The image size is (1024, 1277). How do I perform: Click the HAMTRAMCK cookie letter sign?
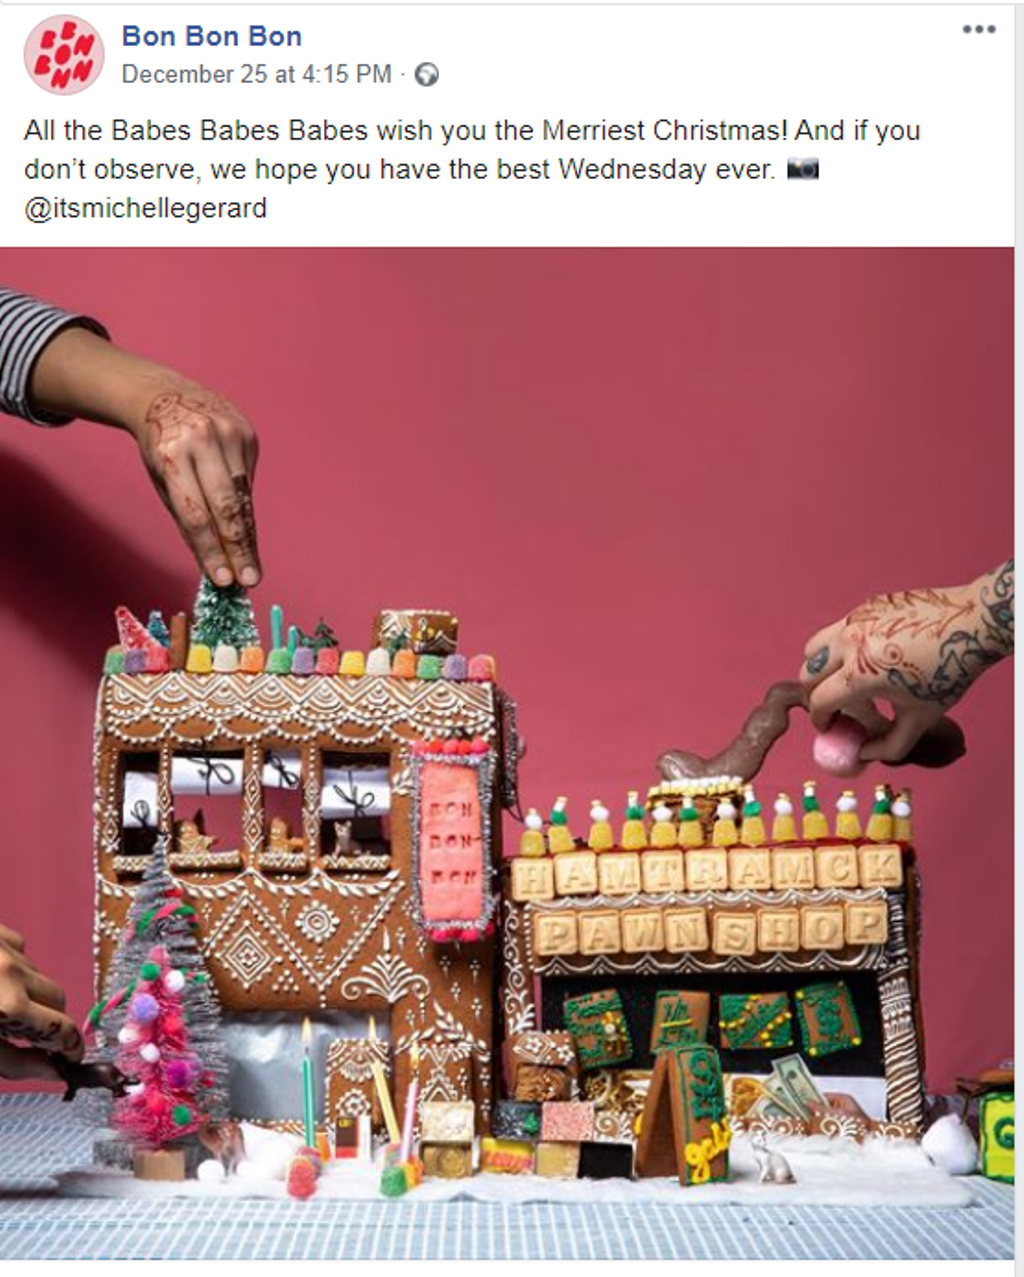tap(707, 871)
